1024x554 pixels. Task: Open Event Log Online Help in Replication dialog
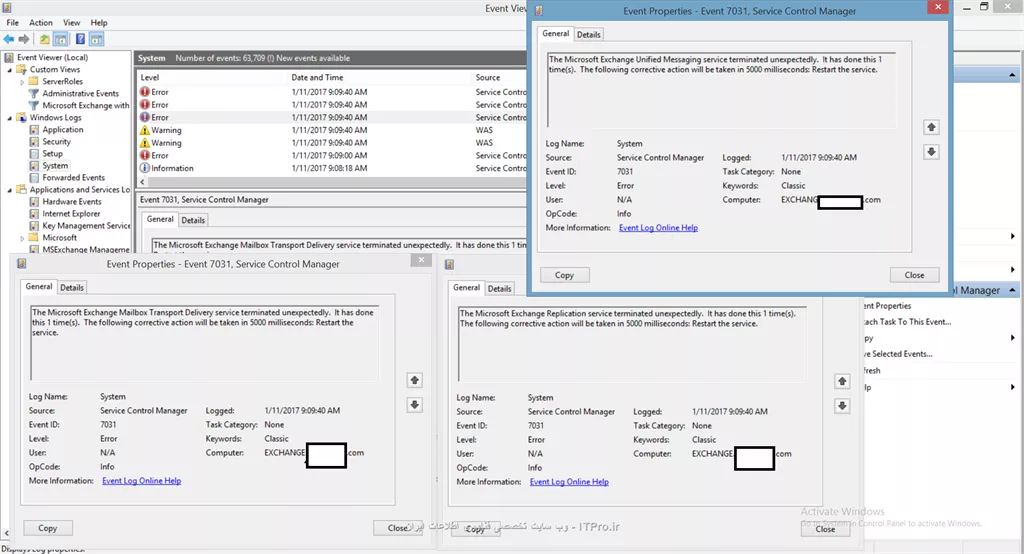click(x=569, y=482)
